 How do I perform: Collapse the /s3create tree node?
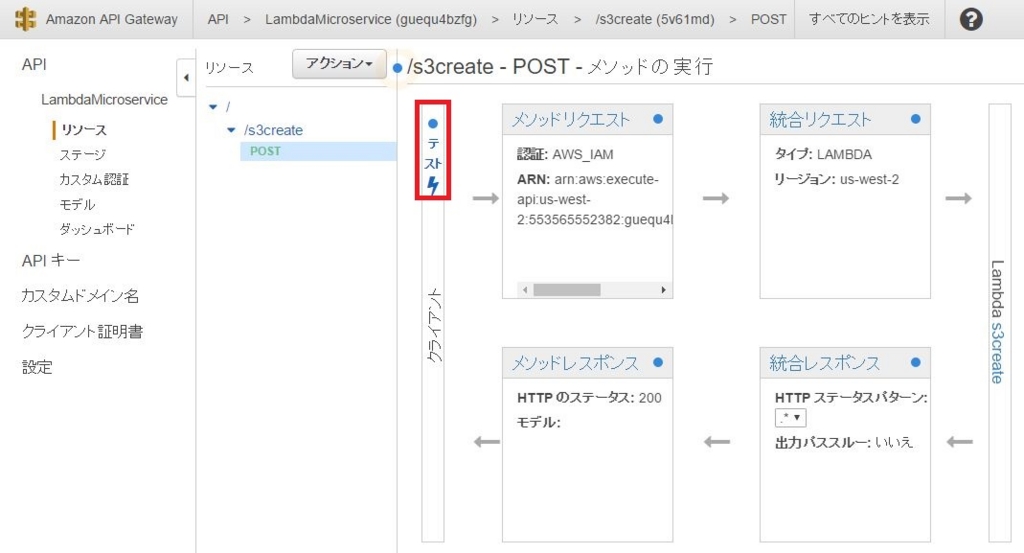click(x=231, y=130)
